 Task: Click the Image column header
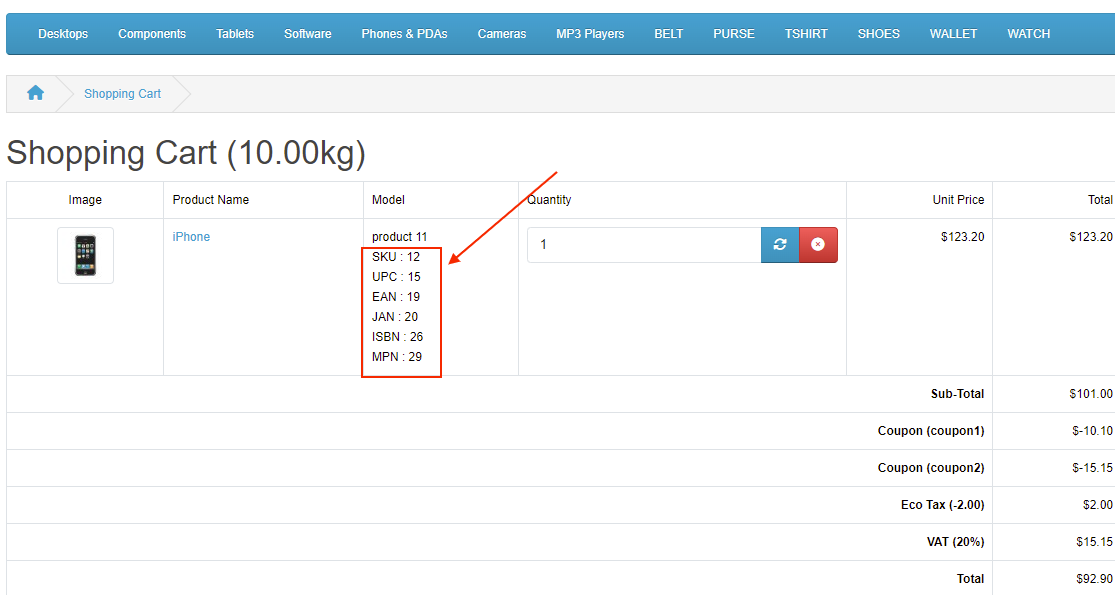tap(85, 200)
